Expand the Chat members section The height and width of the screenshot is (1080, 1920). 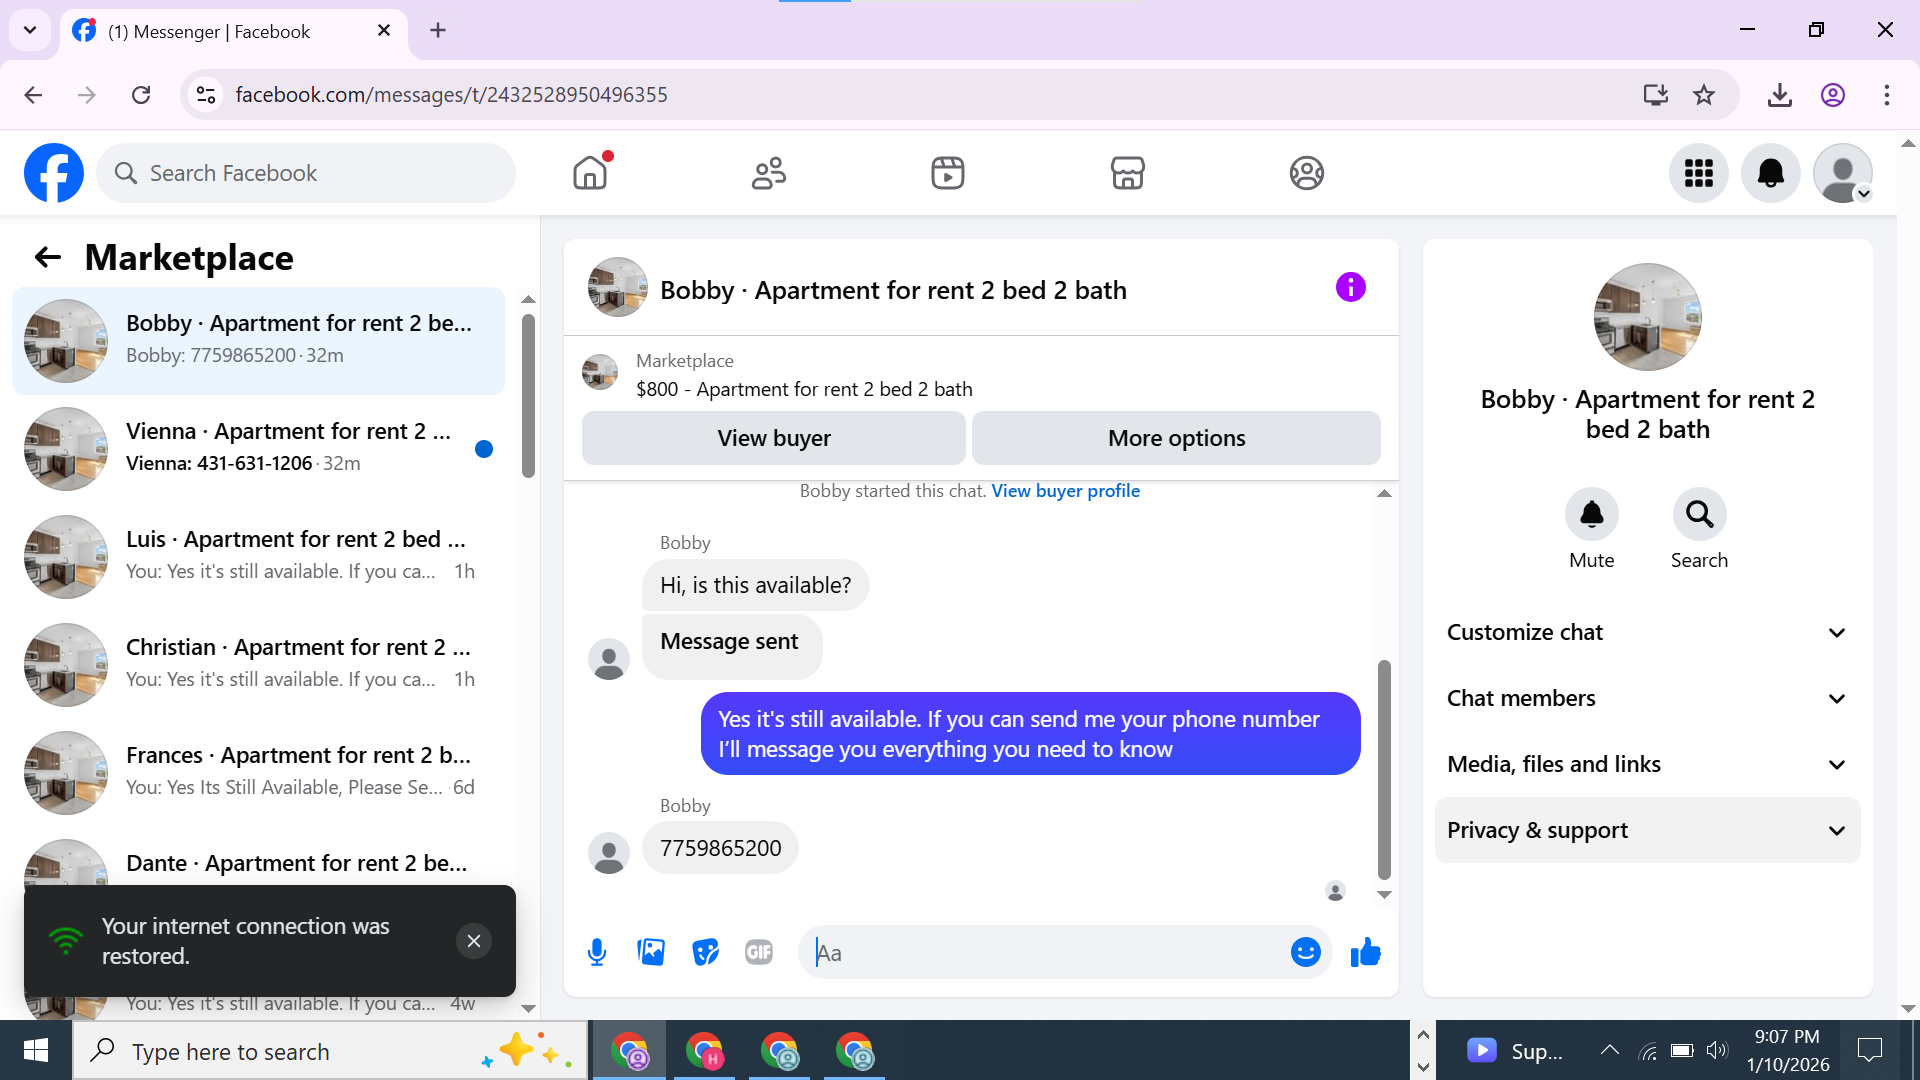click(x=1647, y=698)
